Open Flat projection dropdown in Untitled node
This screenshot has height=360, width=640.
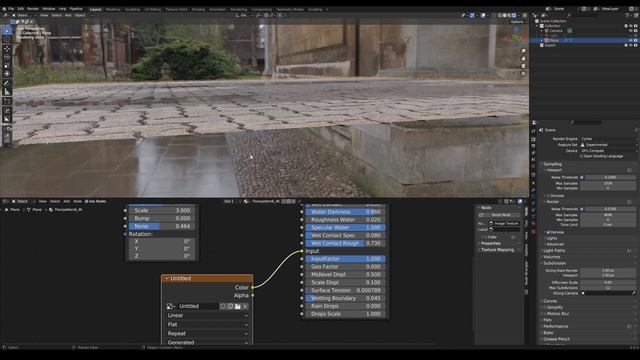[207, 324]
